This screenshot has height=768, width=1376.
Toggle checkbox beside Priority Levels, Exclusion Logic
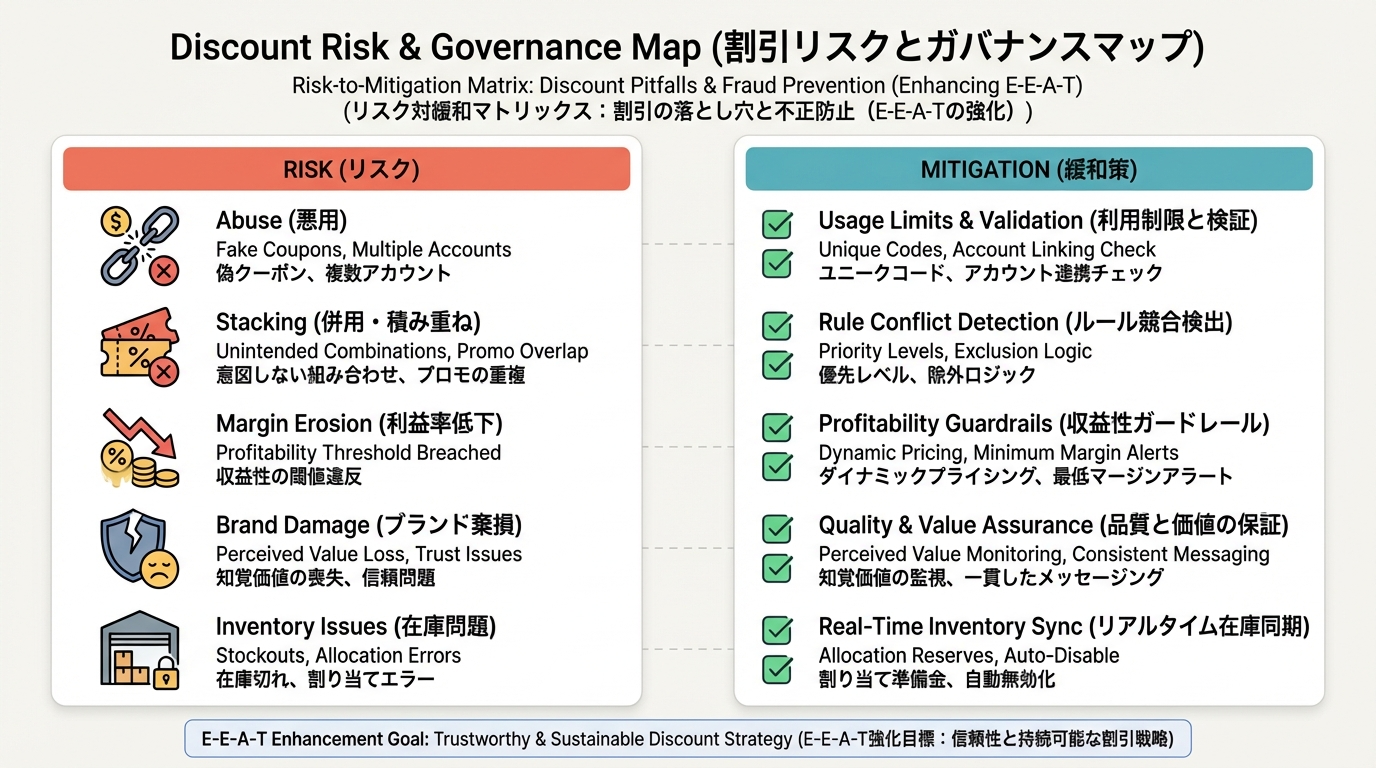[x=777, y=364]
